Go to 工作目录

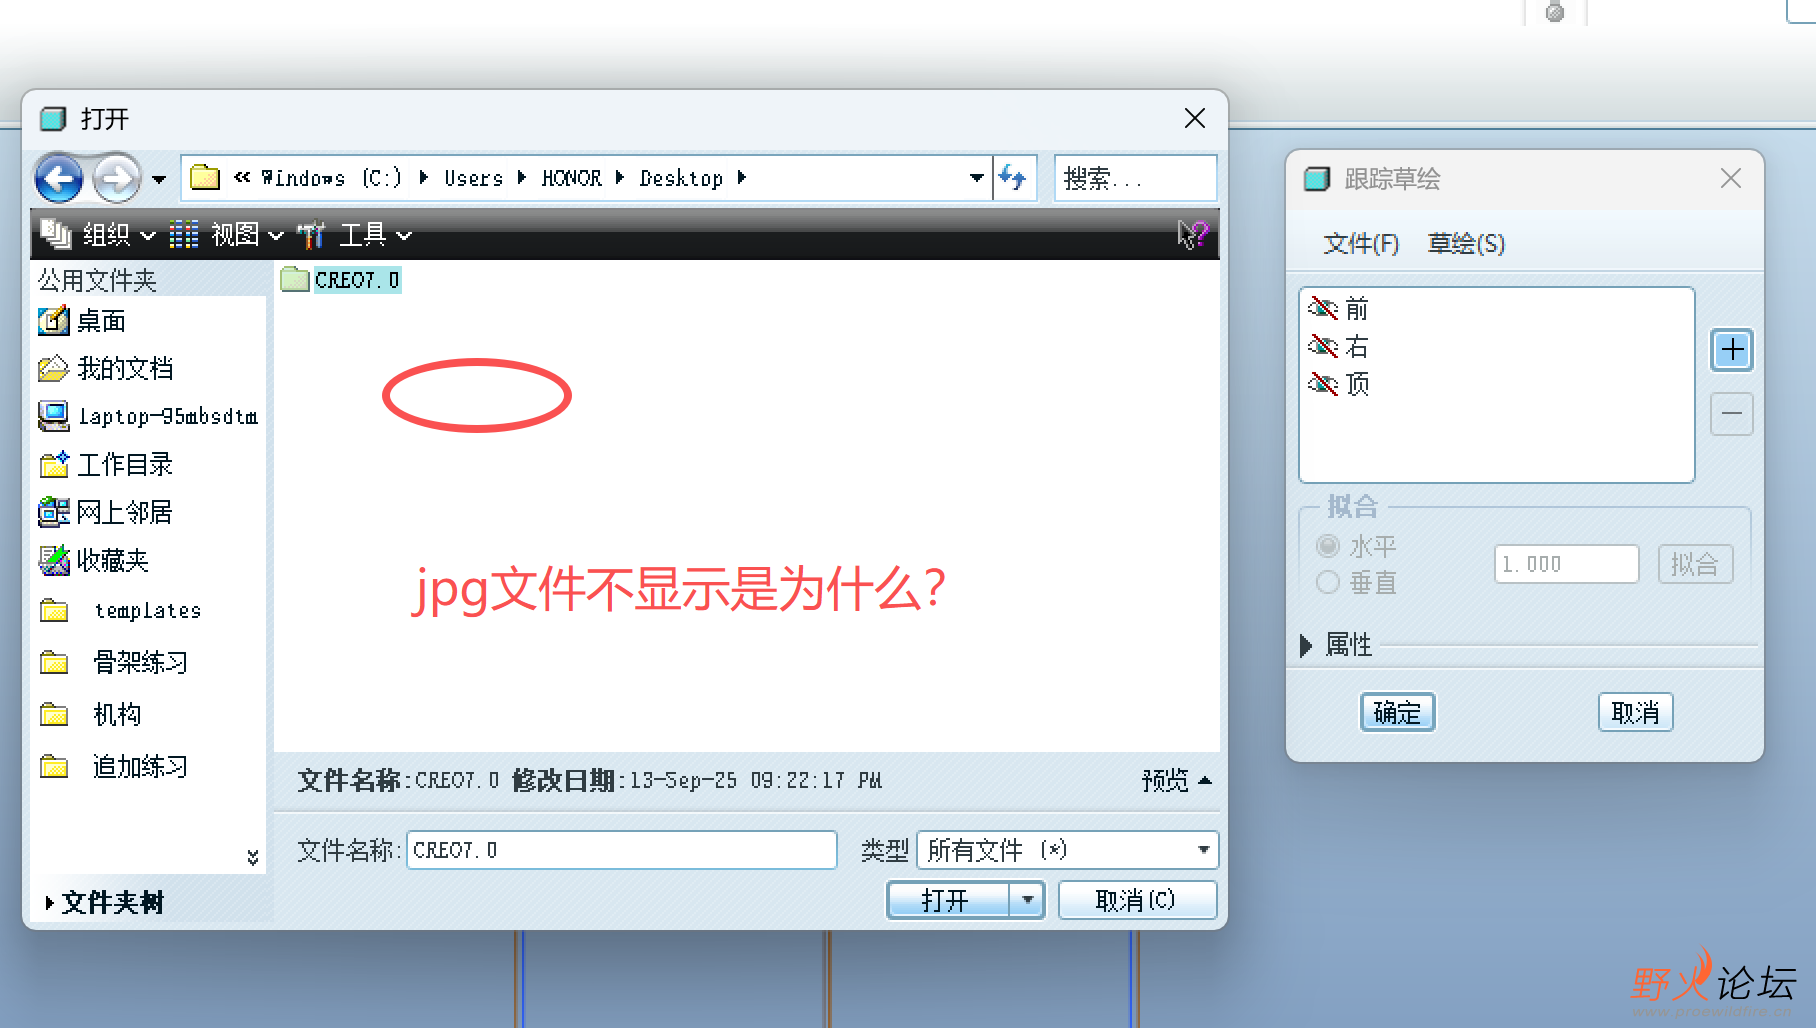tap(106, 465)
